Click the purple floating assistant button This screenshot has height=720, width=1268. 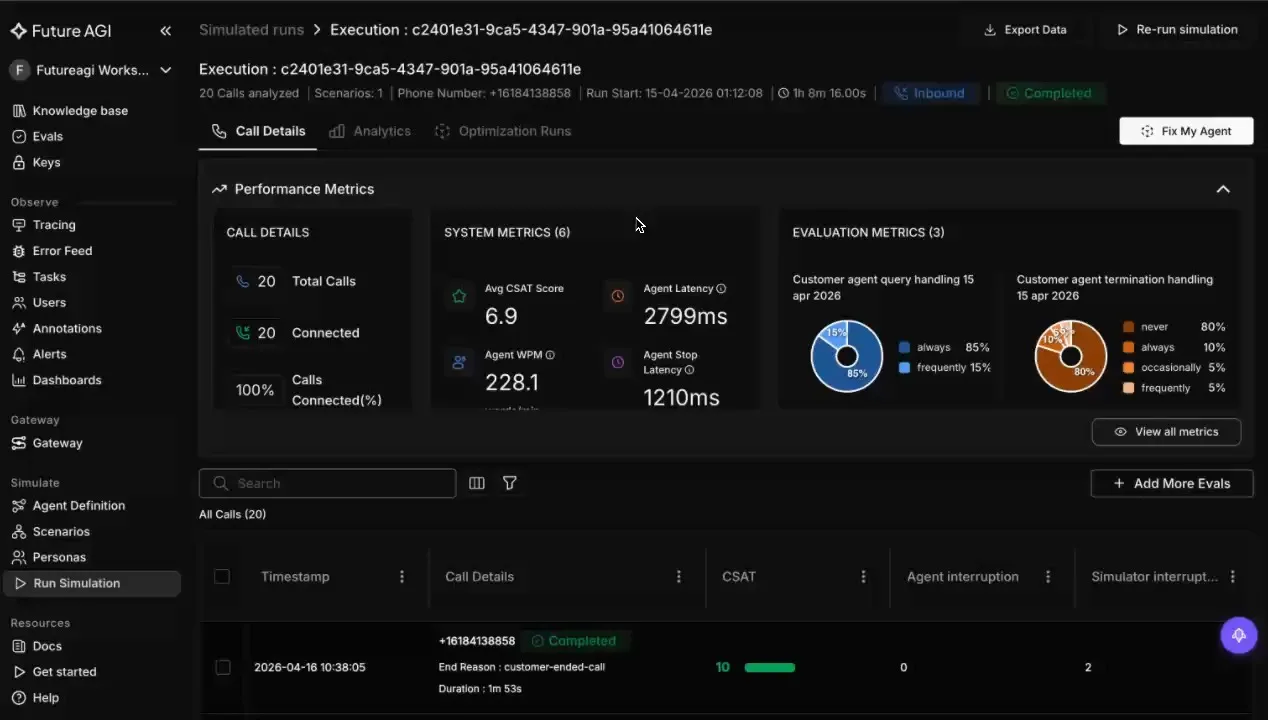(x=1239, y=635)
